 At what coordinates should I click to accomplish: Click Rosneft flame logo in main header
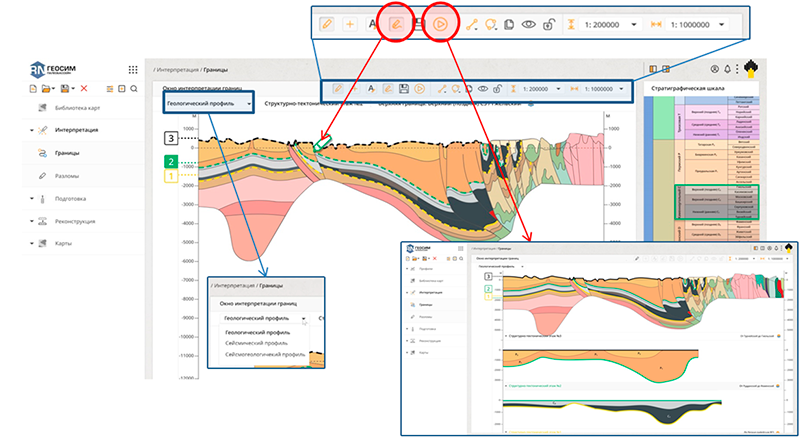click(x=751, y=69)
